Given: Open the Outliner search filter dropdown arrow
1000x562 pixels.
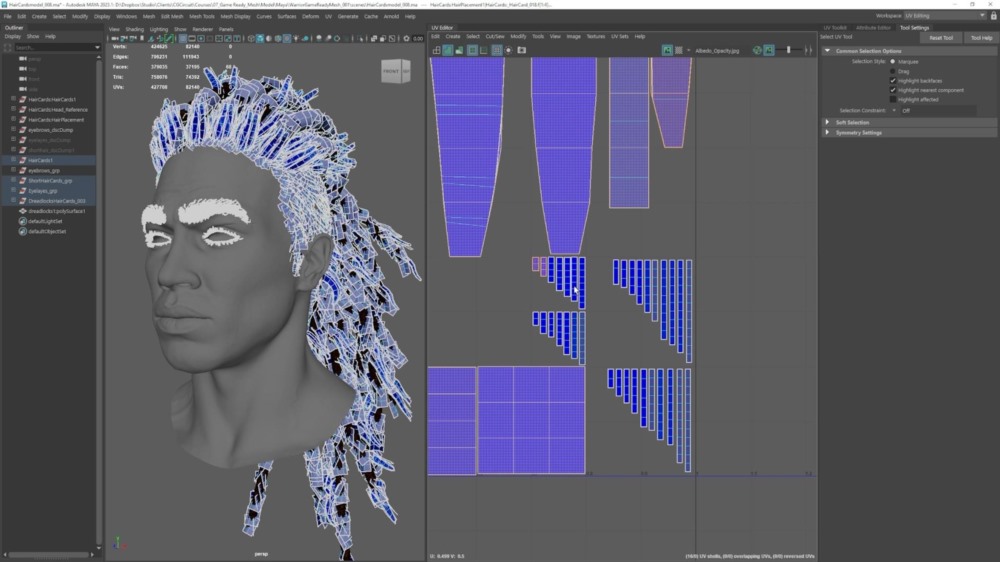Looking at the screenshot, I should pyautogui.click(x=97, y=47).
